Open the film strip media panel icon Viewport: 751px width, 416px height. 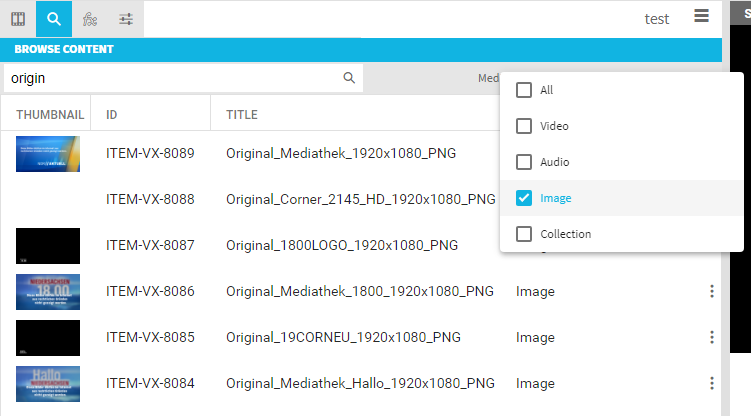pyautogui.click(x=18, y=18)
